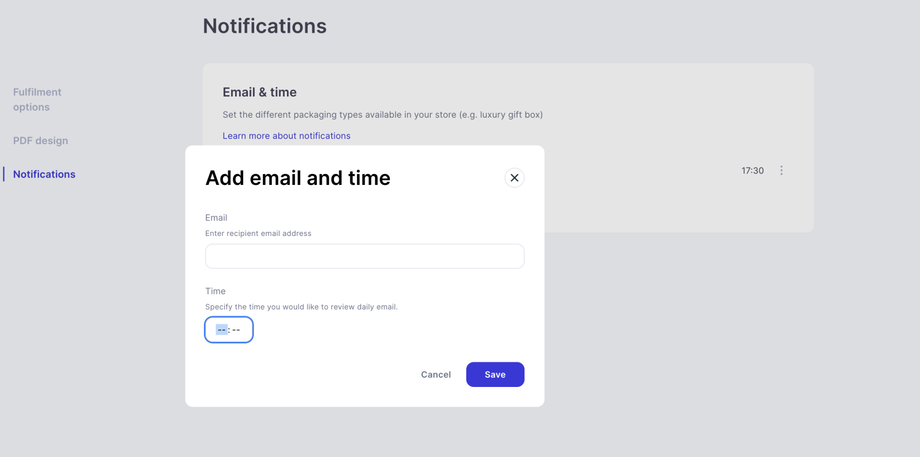The width and height of the screenshot is (920, 457).
Task: Click the Email & time card heading
Action: point(259,92)
